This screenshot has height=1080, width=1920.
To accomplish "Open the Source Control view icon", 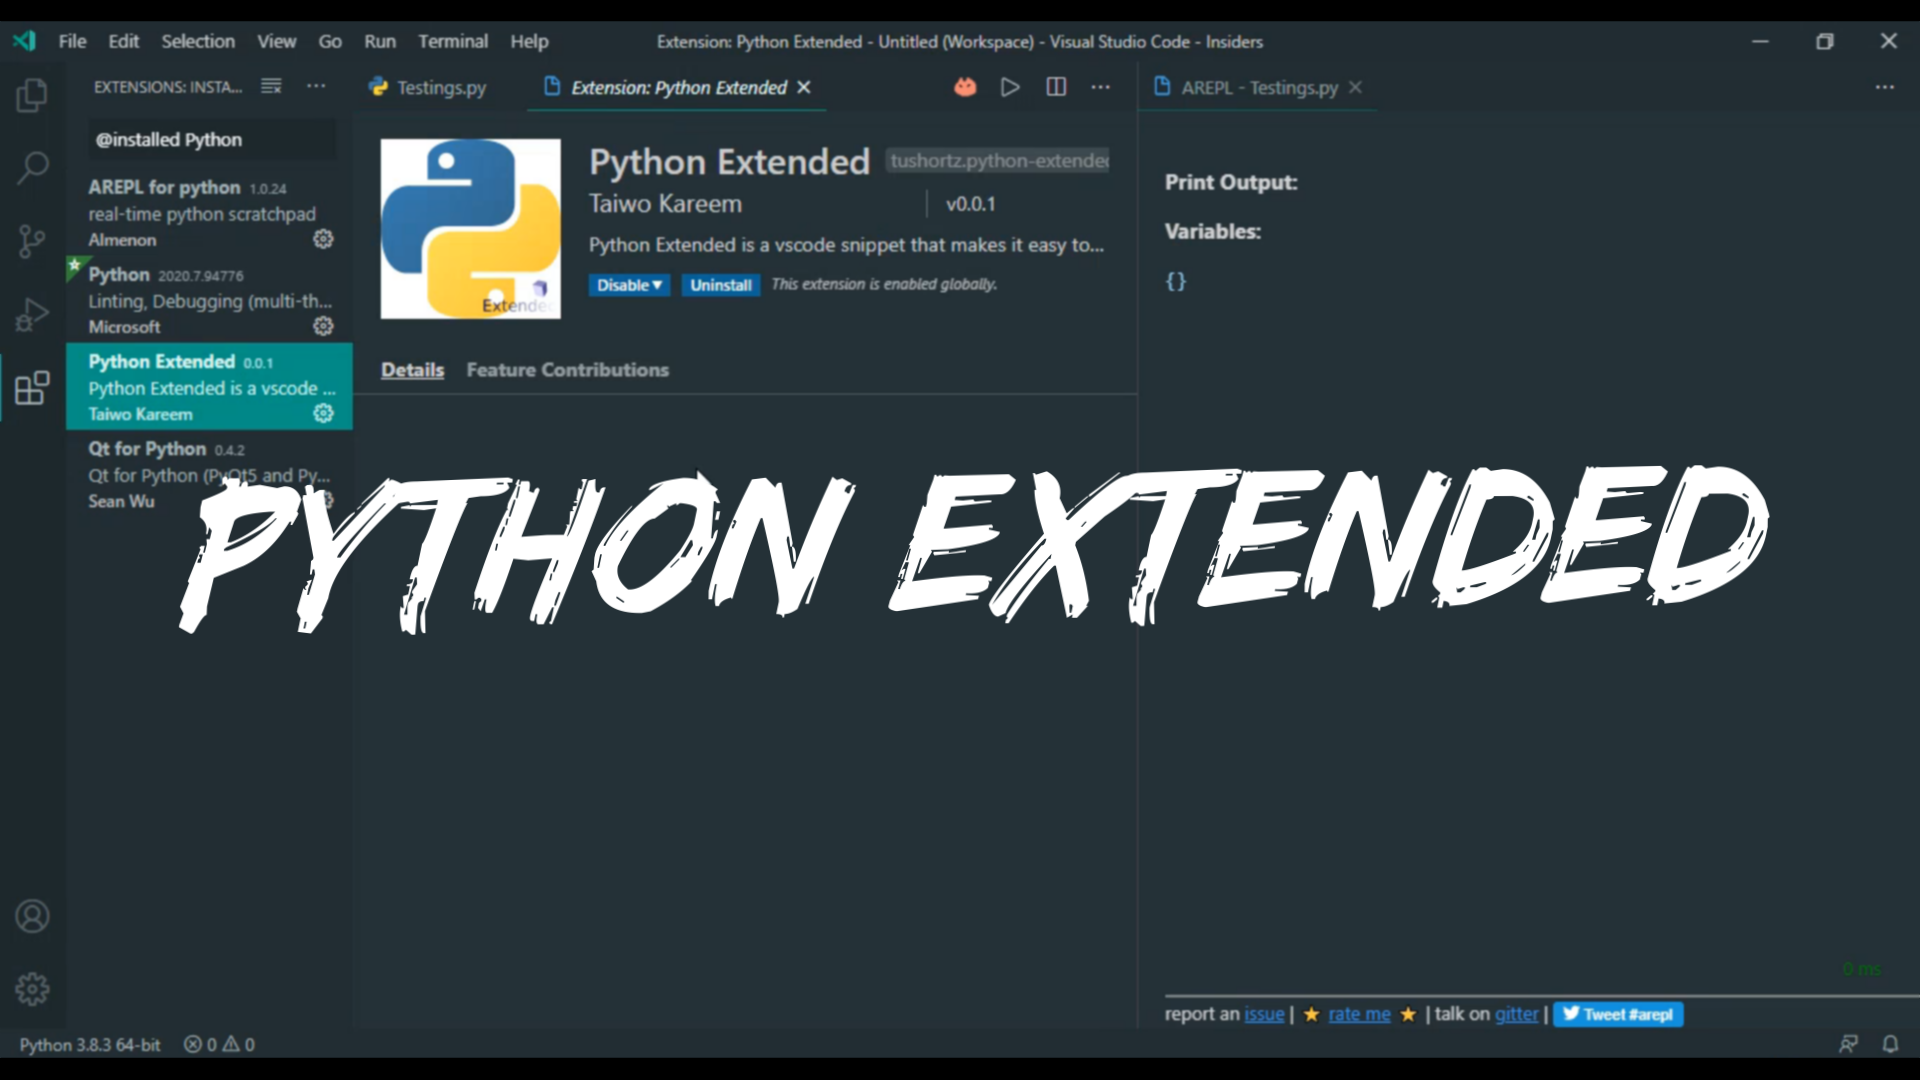I will tap(32, 241).
